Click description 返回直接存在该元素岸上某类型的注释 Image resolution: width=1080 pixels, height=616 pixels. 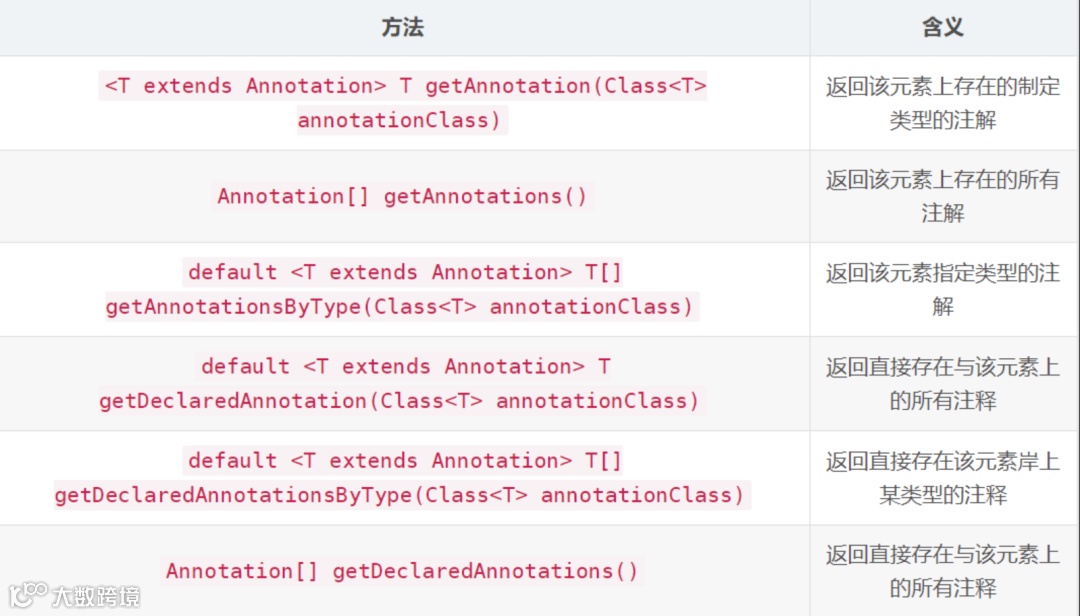[942, 478]
